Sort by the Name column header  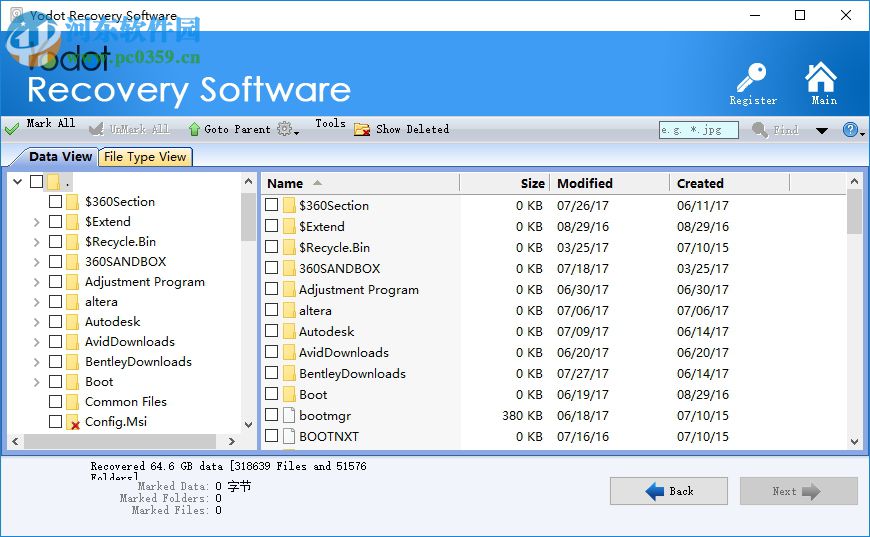[x=361, y=183]
